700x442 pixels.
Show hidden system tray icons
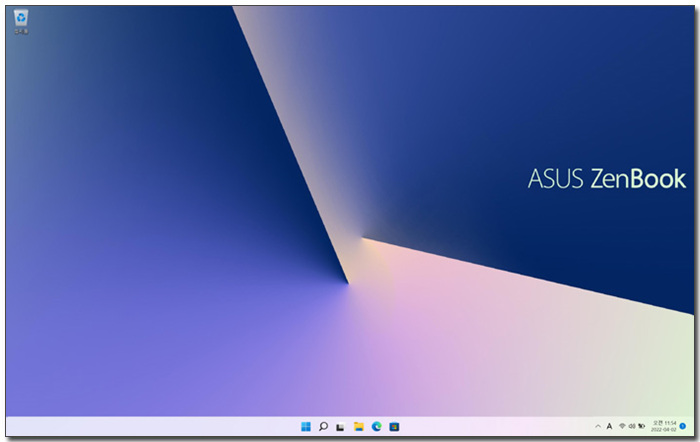pos(598,426)
